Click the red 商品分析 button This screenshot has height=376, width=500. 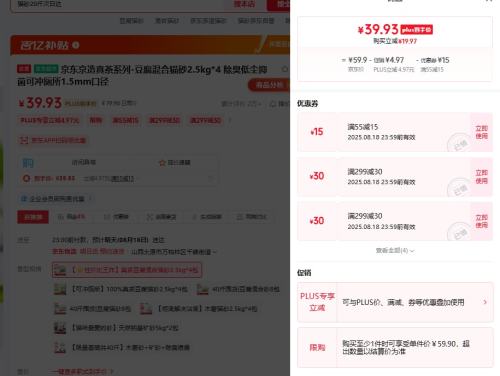point(269,85)
